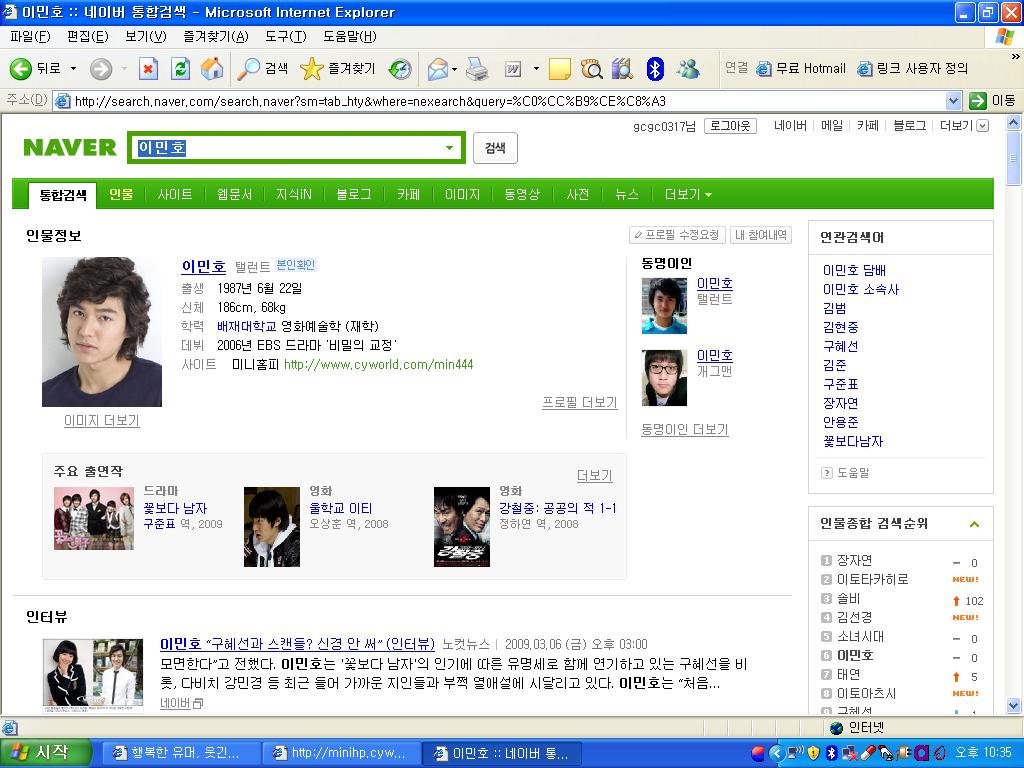Screen dimensions: 1024x768
Task: Click the Mail envelope toolbar icon
Action: pyautogui.click(x=437, y=68)
